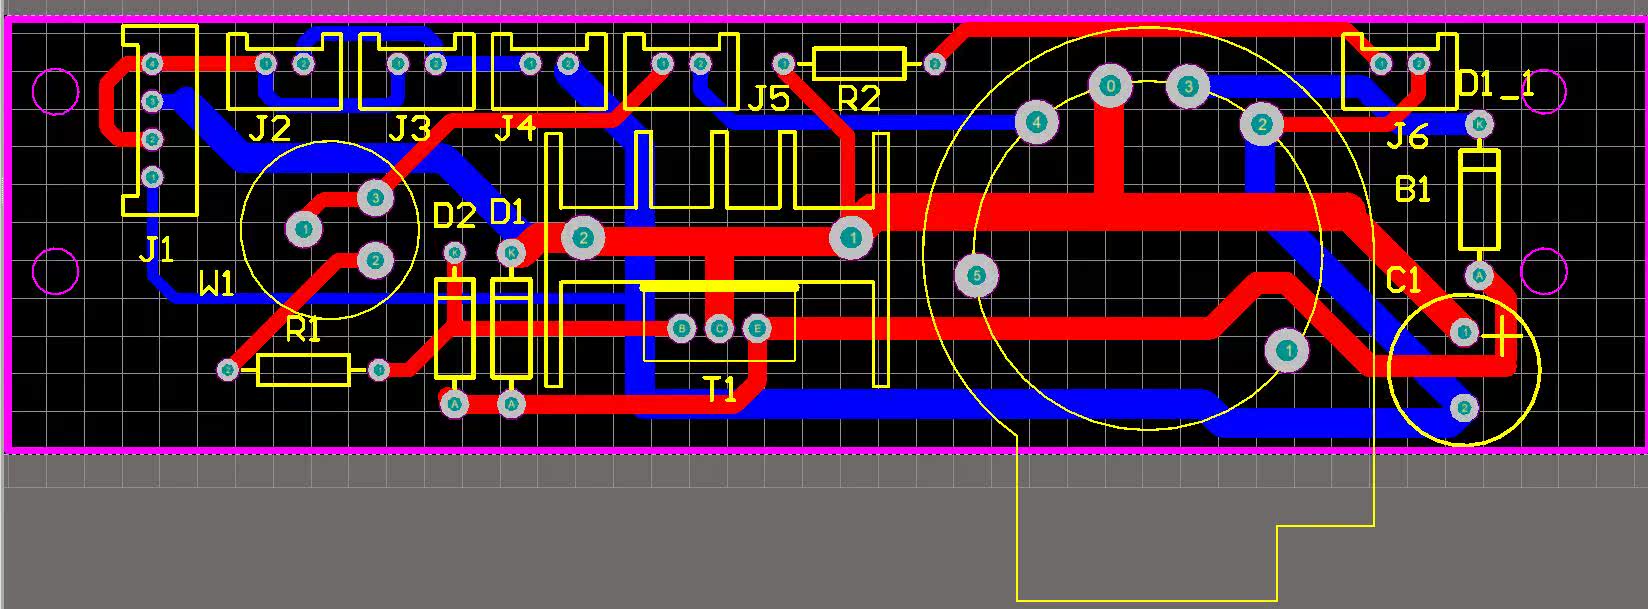Click the A pad of diode D1
The image size is (1648, 609).
coord(512,404)
